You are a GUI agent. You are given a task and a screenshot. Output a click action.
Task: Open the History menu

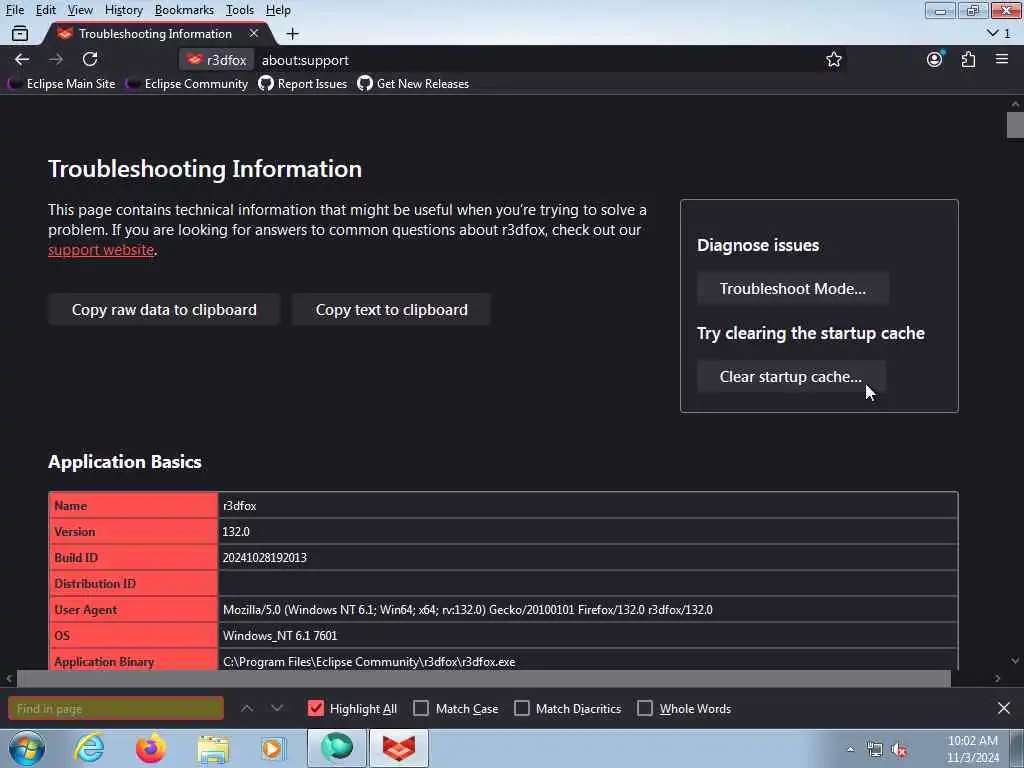123,10
